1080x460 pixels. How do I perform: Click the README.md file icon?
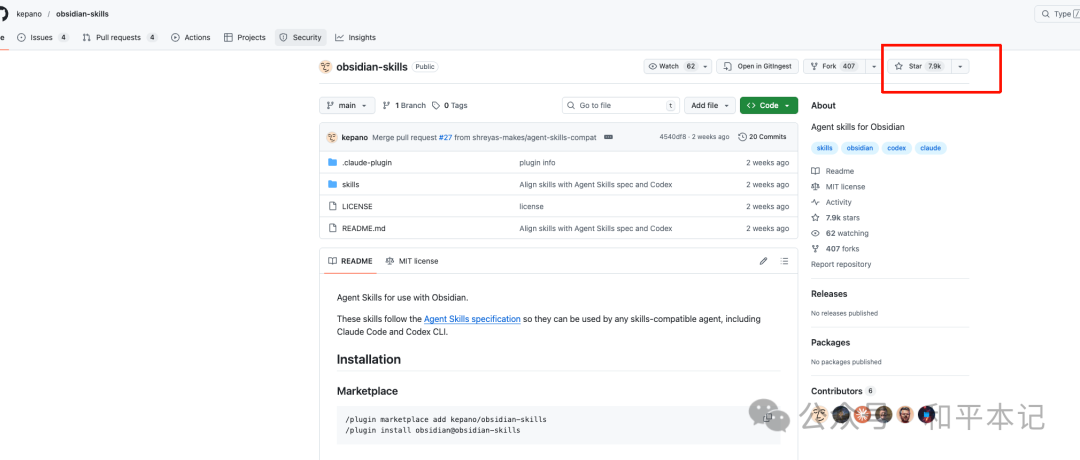tap(333, 228)
